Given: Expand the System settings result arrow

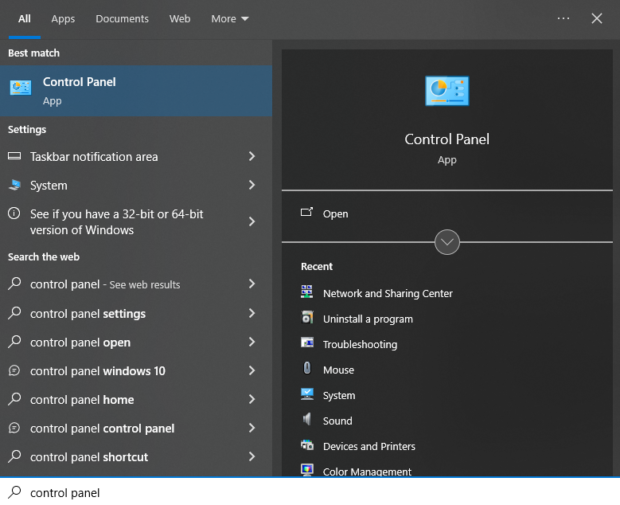Looking at the screenshot, I should [252, 185].
